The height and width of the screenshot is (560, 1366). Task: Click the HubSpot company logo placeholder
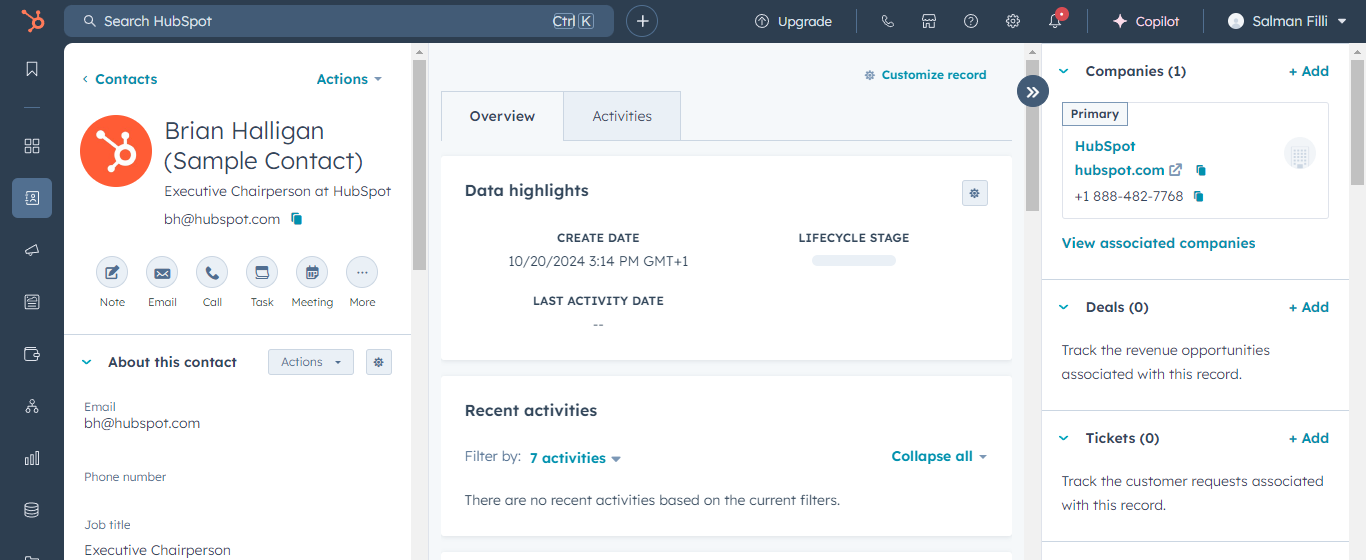coord(1300,154)
